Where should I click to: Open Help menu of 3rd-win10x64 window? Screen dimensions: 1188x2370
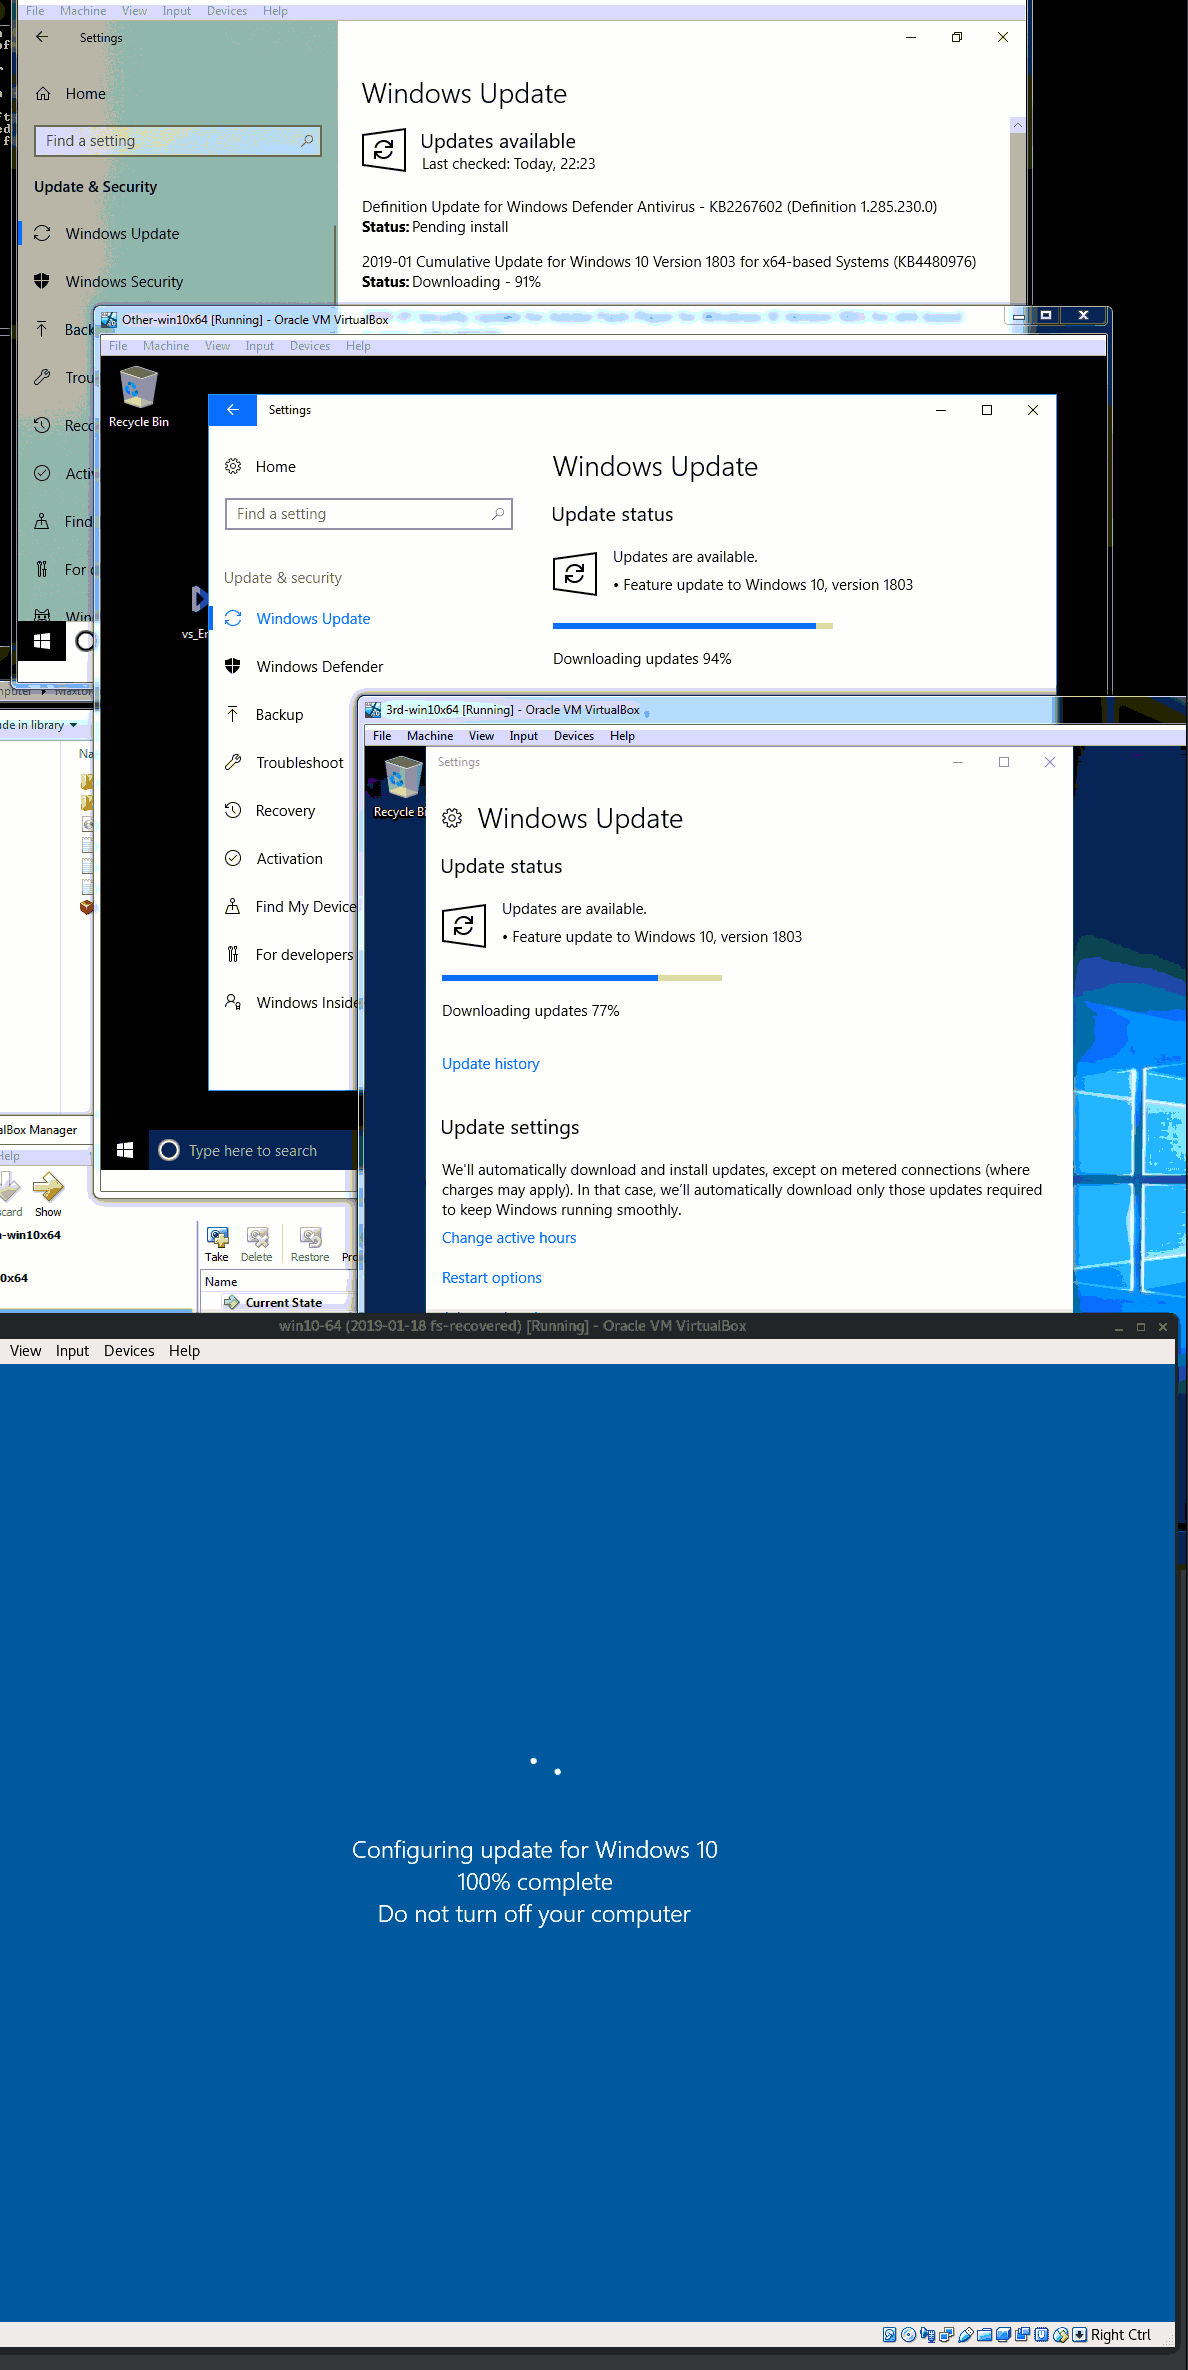[622, 736]
